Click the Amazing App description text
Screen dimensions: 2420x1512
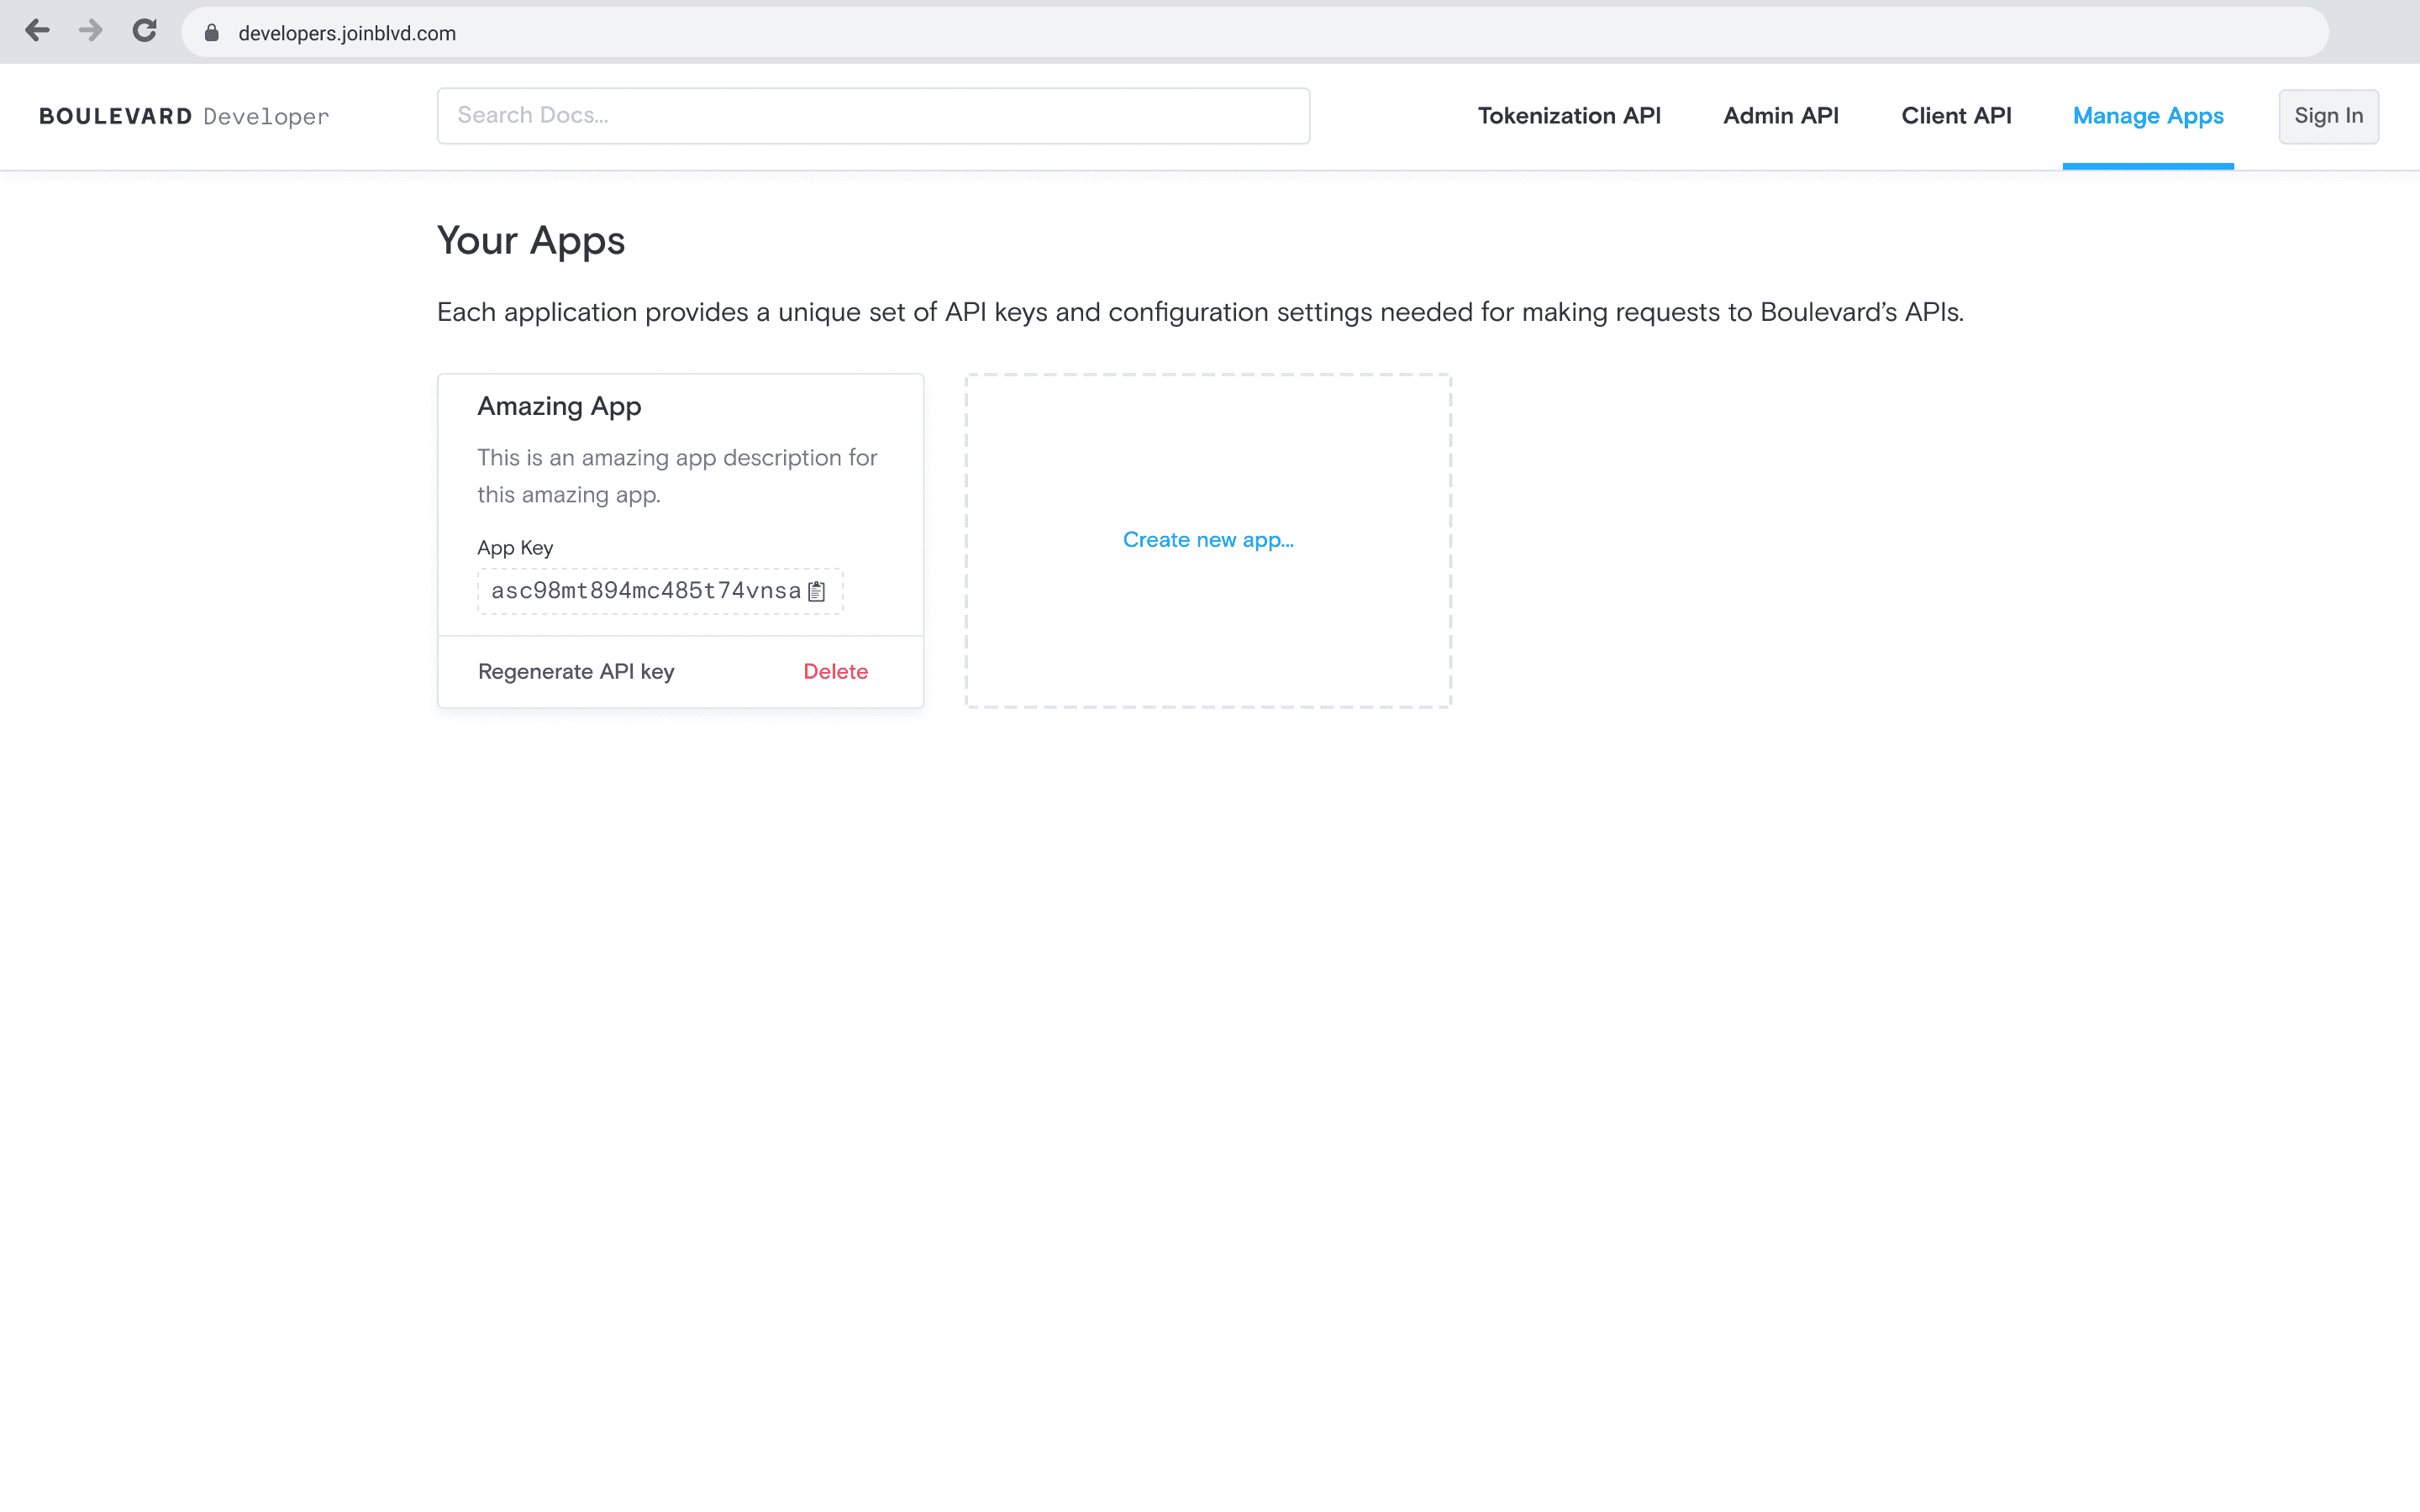tap(677, 476)
